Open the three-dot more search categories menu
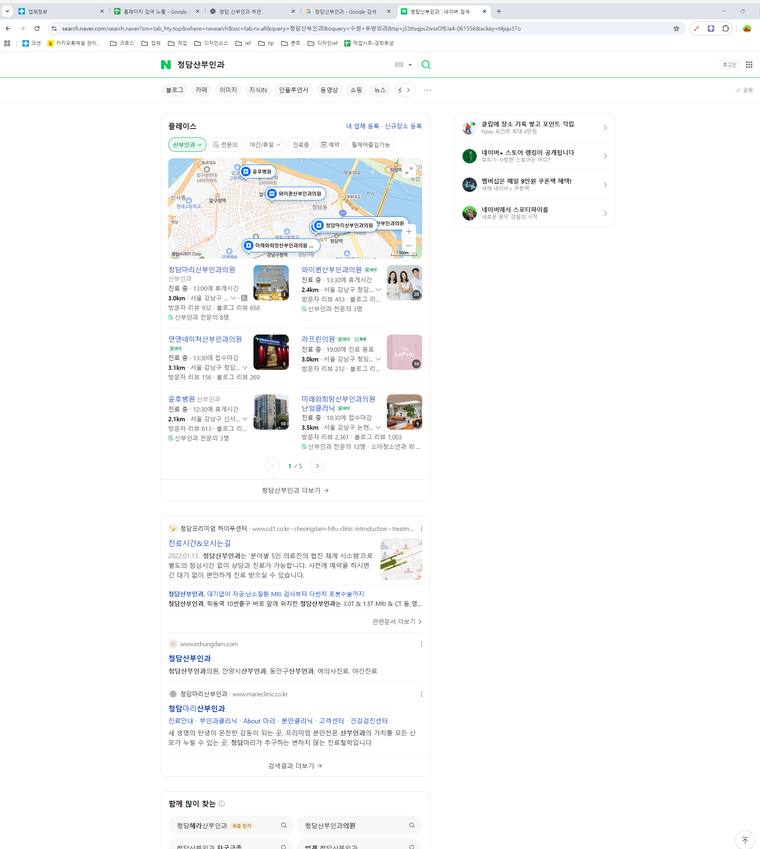Image resolution: width=760 pixels, height=849 pixels. 428,90
